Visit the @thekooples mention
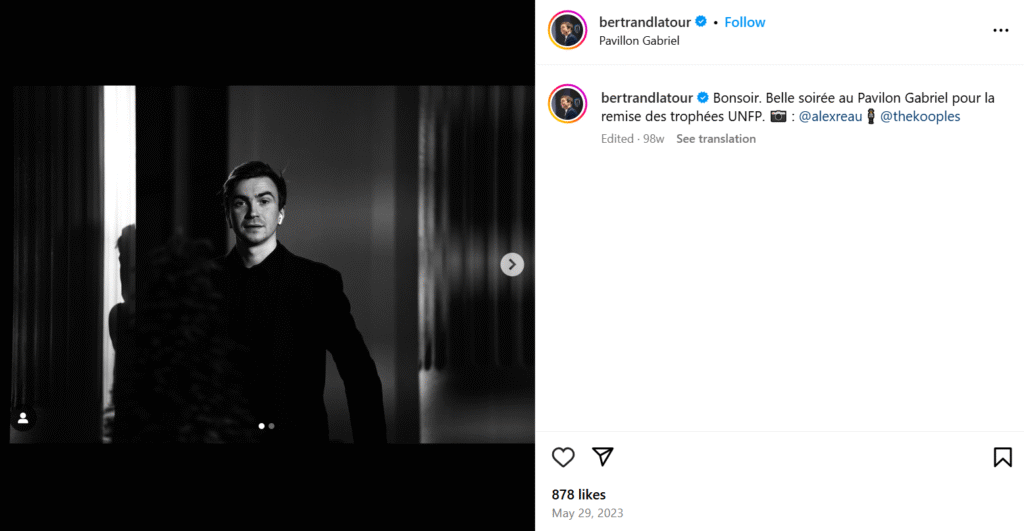 pos(920,116)
